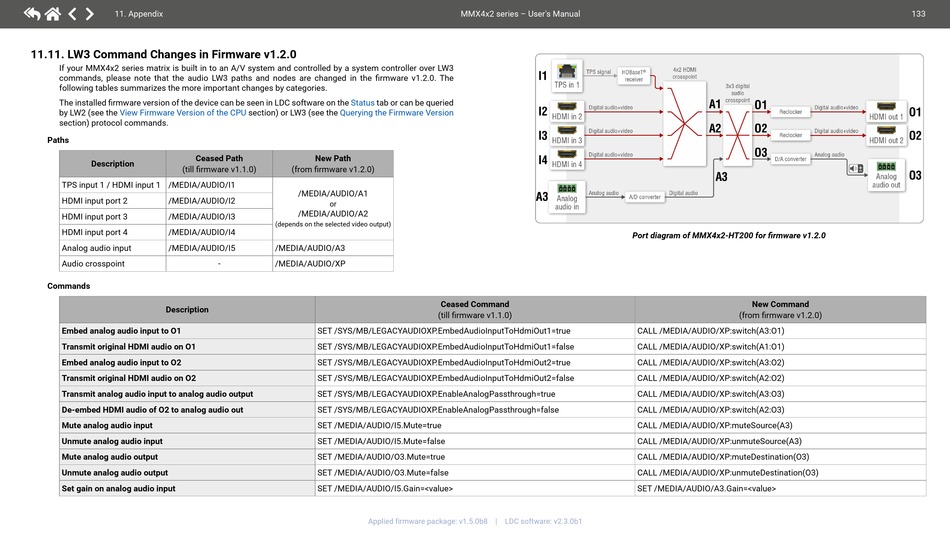Click the Set gain on analog audio input row
This screenshot has height=533, width=950.
click(493, 488)
